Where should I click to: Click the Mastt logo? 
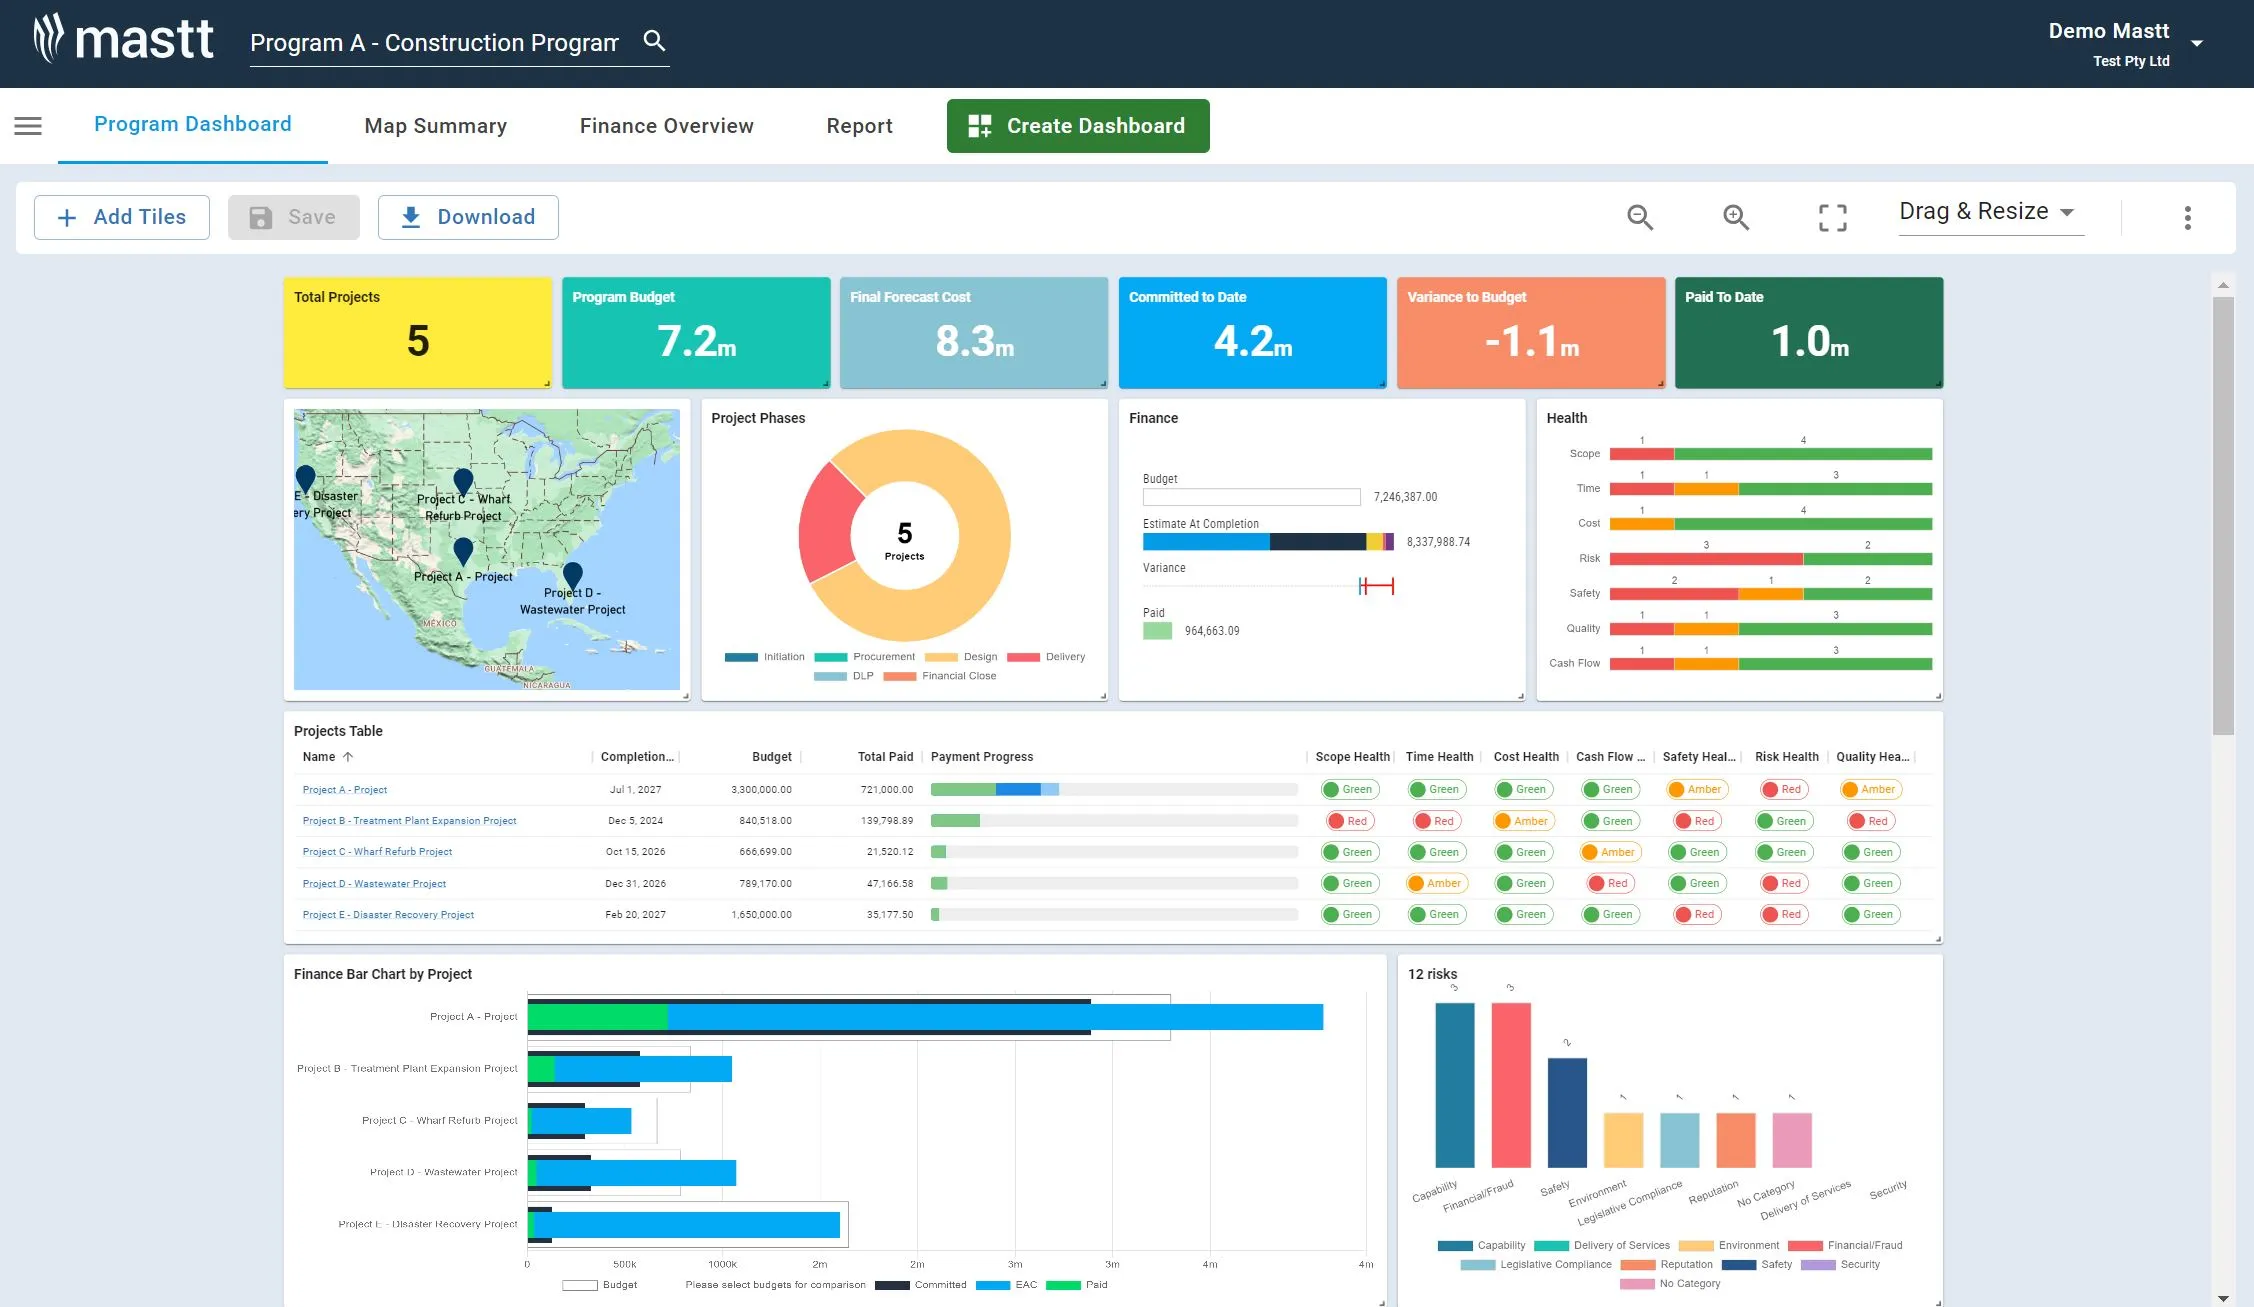pos(124,39)
